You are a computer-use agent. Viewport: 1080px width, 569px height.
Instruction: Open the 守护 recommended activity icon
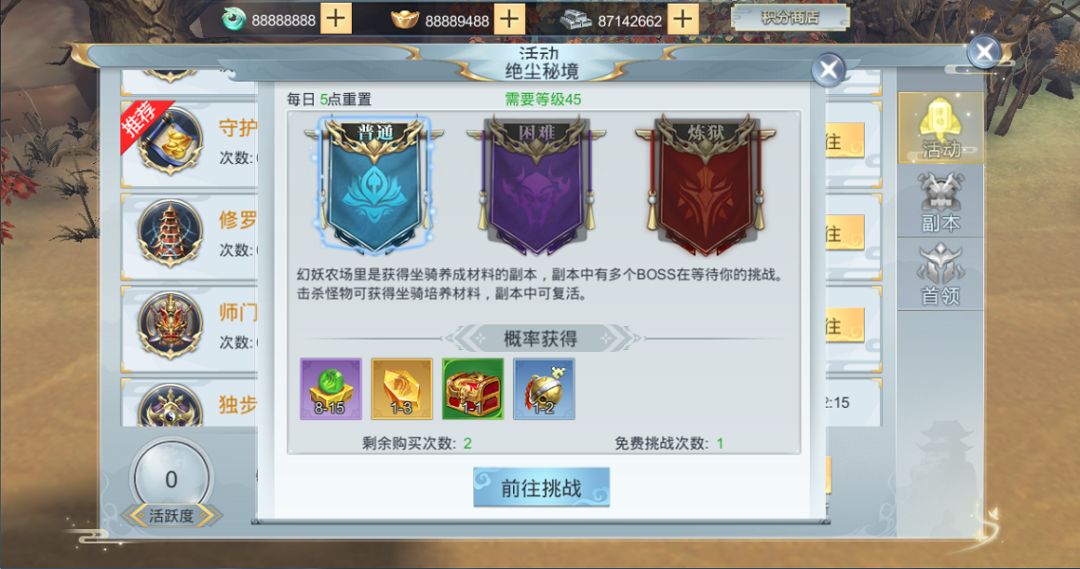pyautogui.click(x=169, y=142)
